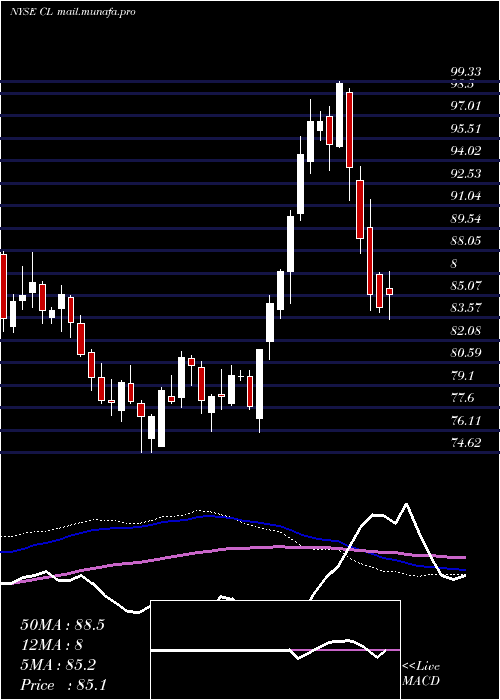This screenshot has height=700, width=500.
Task: Click the 80.59 price axis label
Action: coord(466,353)
